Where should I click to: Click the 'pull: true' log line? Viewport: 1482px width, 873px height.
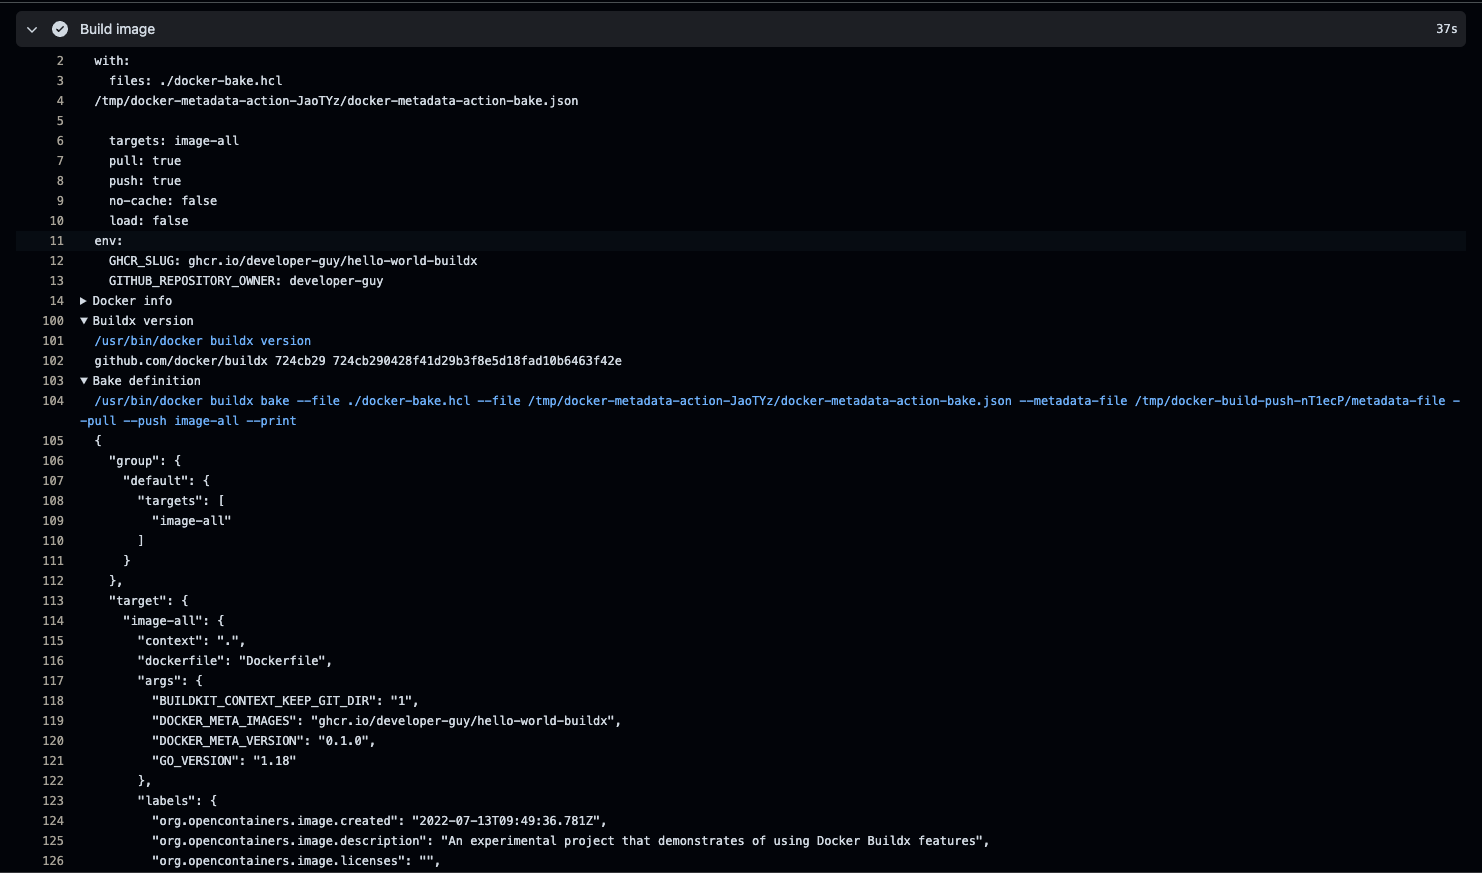click(145, 161)
